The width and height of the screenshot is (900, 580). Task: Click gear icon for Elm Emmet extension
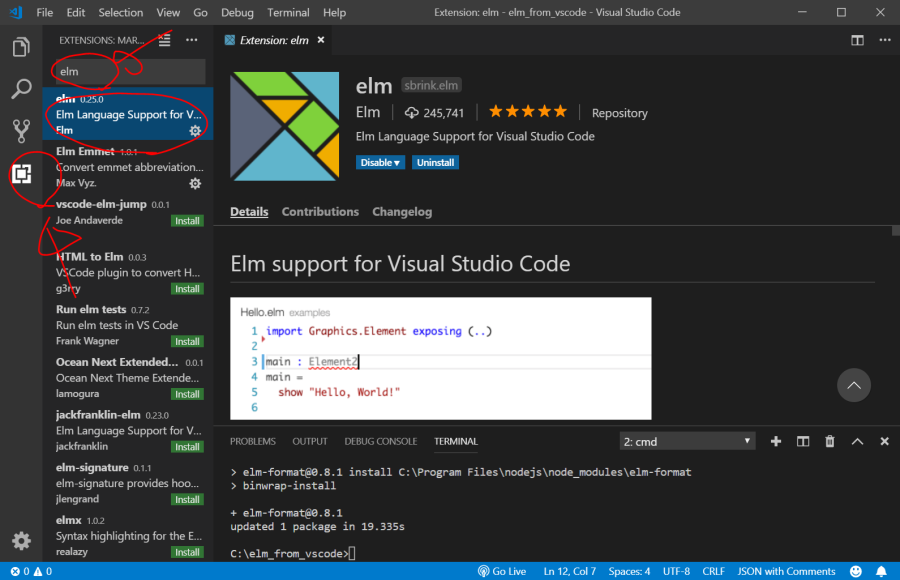[195, 184]
